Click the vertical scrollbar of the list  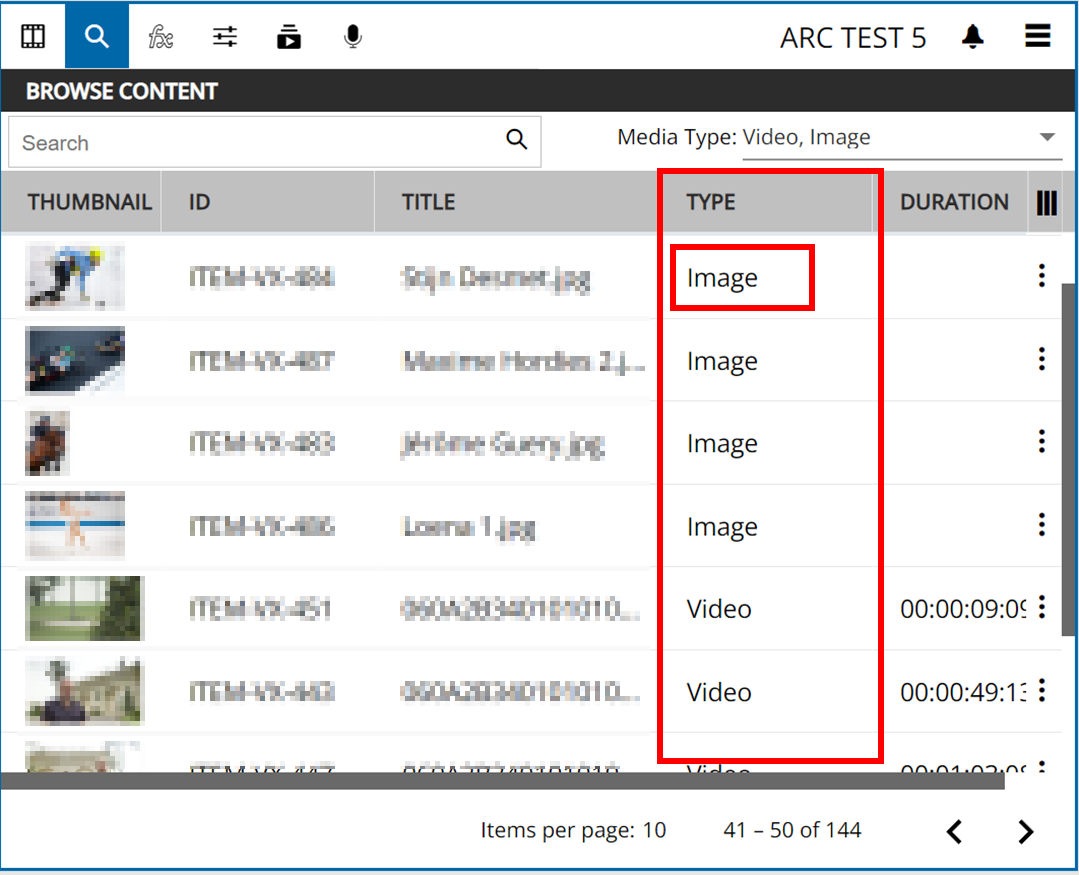(x=1068, y=460)
